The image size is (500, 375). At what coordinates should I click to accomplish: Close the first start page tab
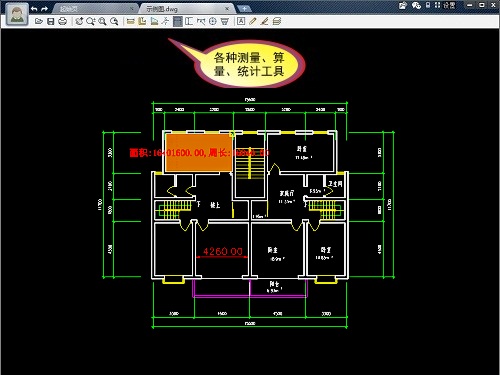(132, 9)
